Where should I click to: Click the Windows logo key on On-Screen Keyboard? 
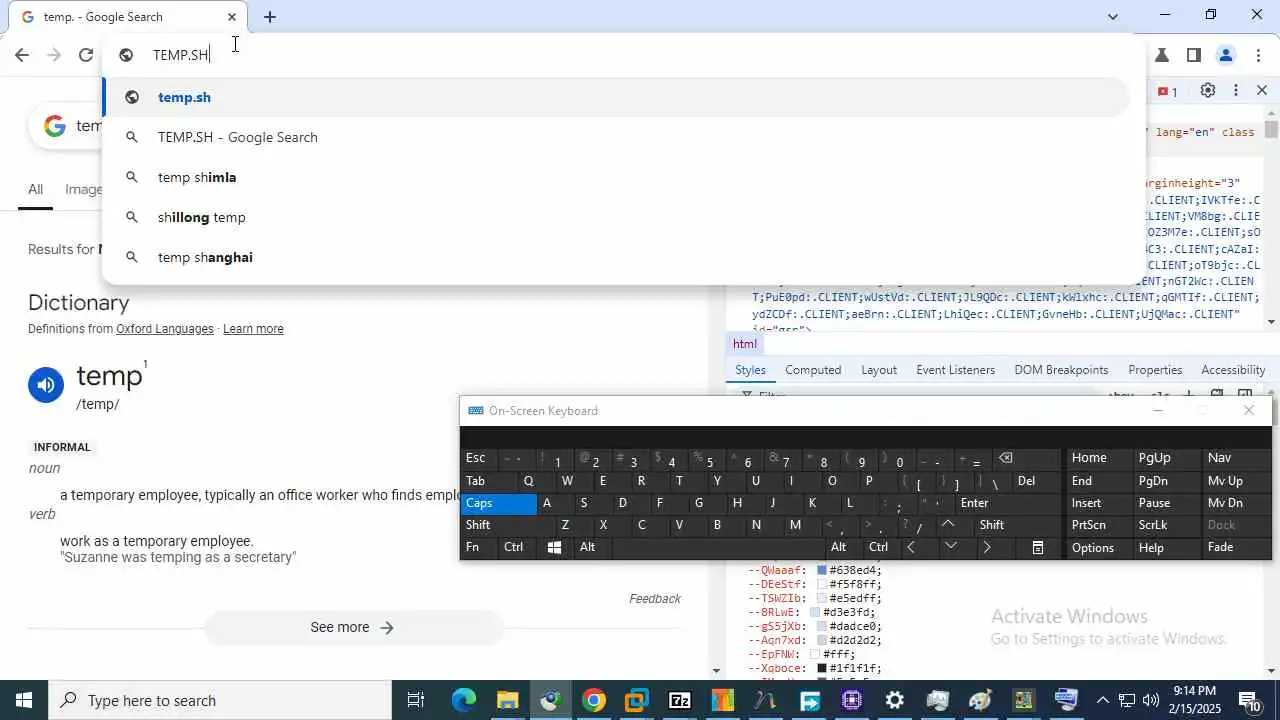554,547
